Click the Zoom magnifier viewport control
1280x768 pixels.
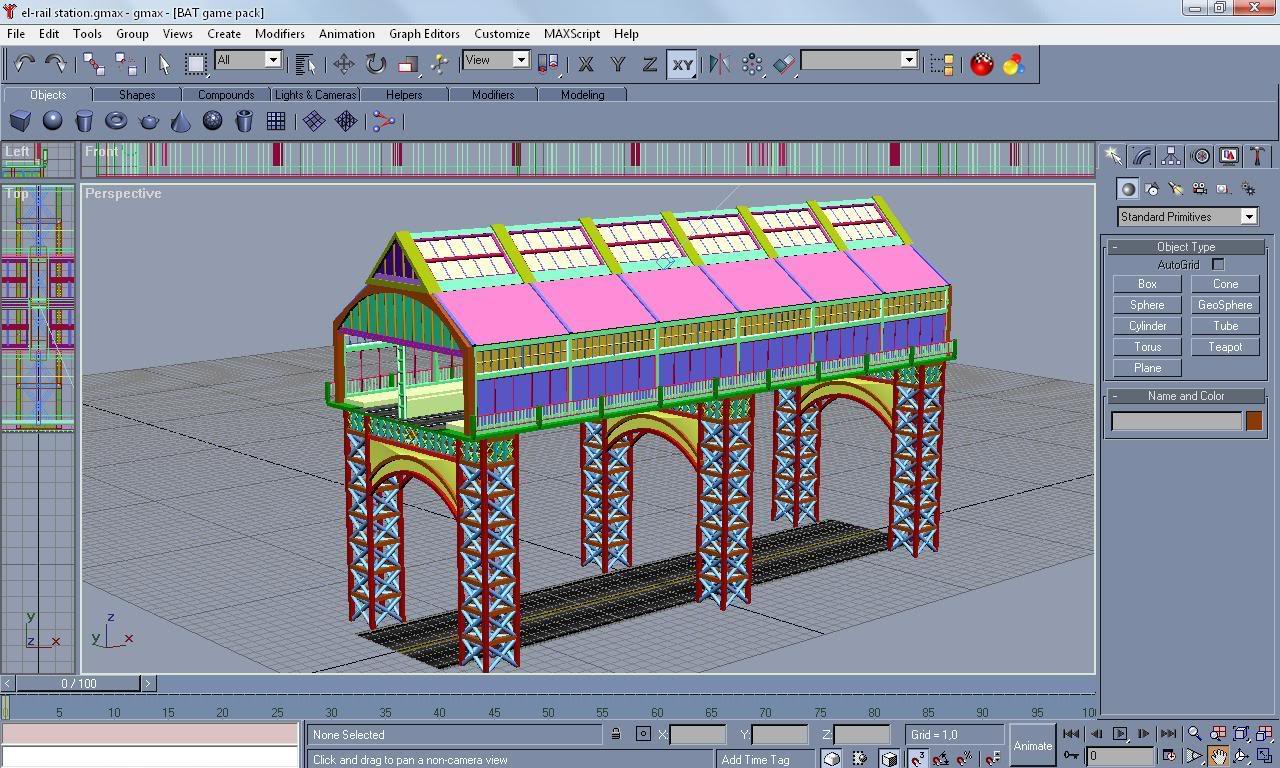1194,734
